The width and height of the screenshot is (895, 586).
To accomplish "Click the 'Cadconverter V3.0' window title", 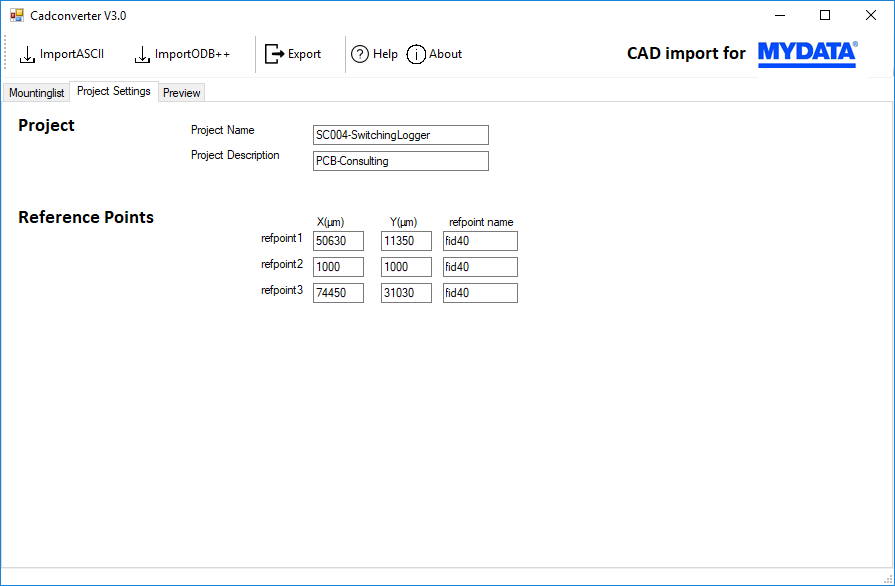I will 78,16.
